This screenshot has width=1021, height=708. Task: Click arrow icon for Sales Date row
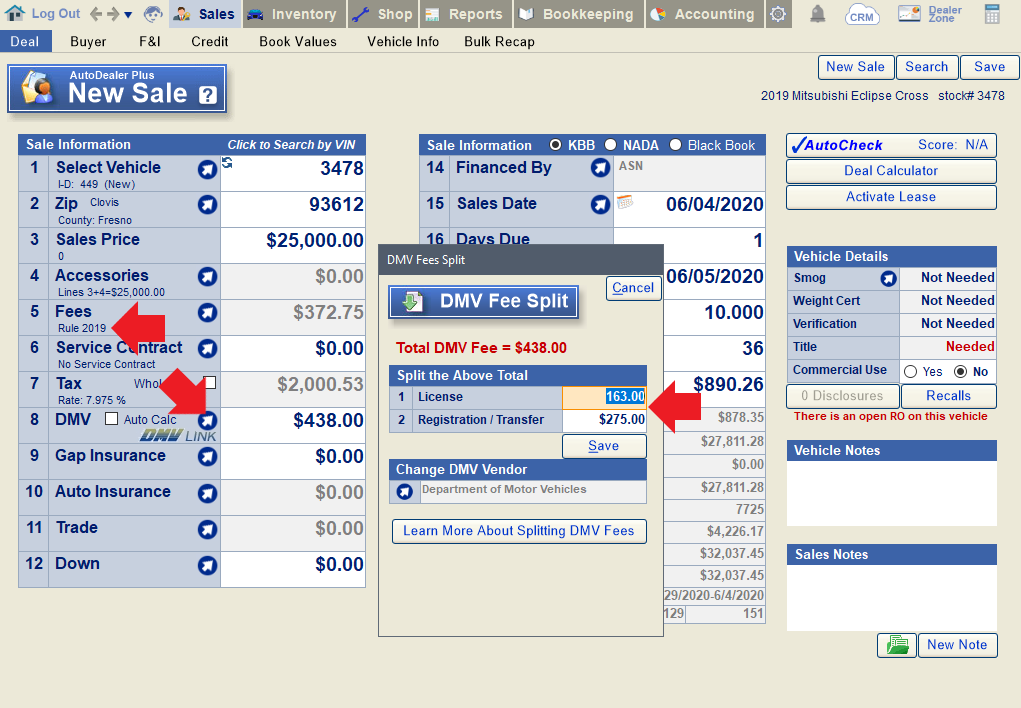pyautogui.click(x=600, y=205)
